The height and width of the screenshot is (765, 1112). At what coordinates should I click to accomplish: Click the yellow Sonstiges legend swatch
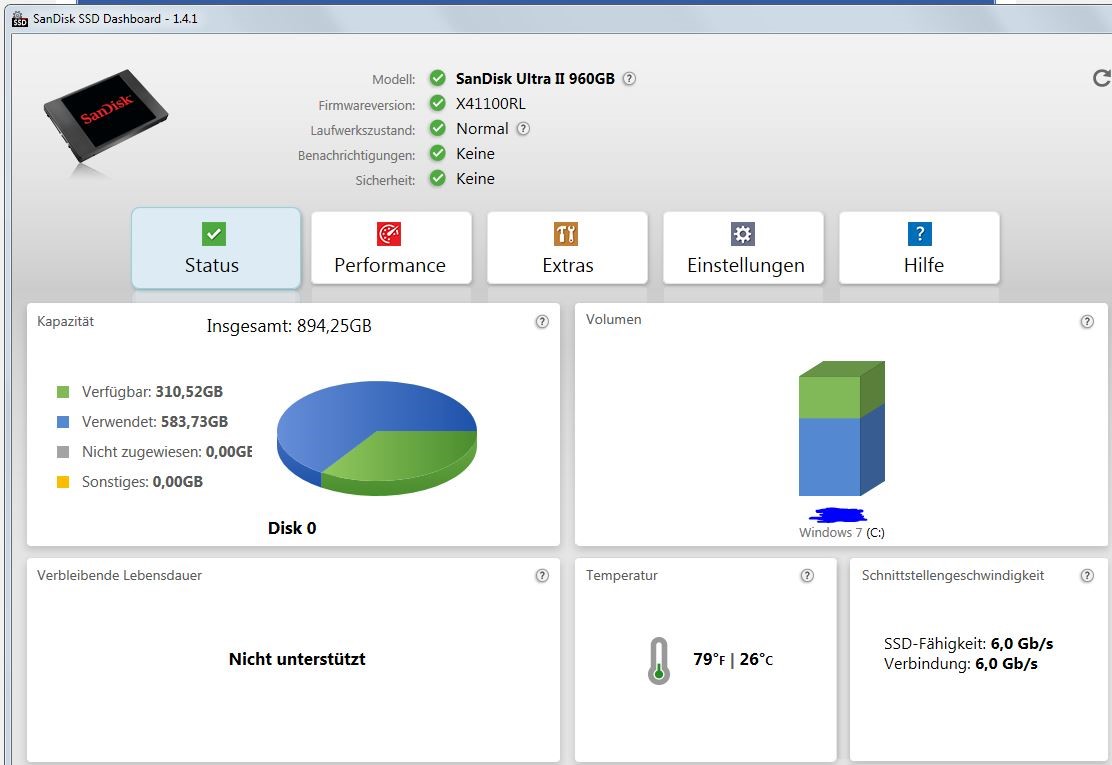(x=63, y=482)
